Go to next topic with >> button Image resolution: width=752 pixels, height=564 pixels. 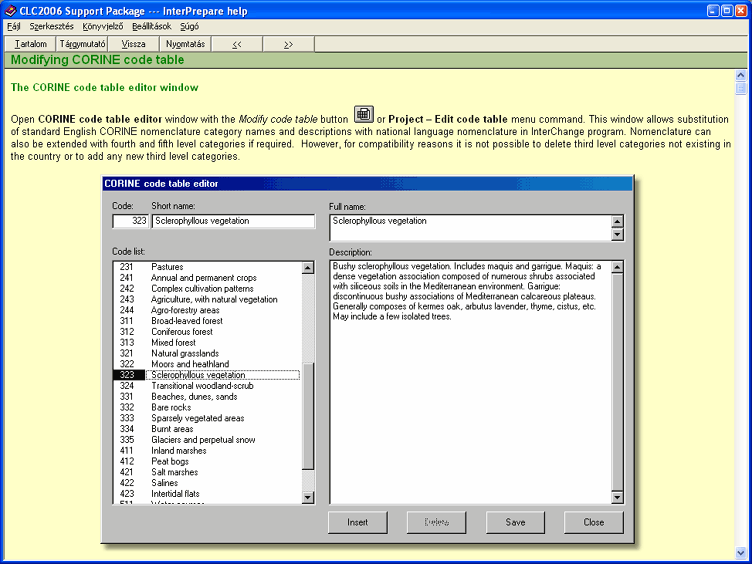[288, 44]
